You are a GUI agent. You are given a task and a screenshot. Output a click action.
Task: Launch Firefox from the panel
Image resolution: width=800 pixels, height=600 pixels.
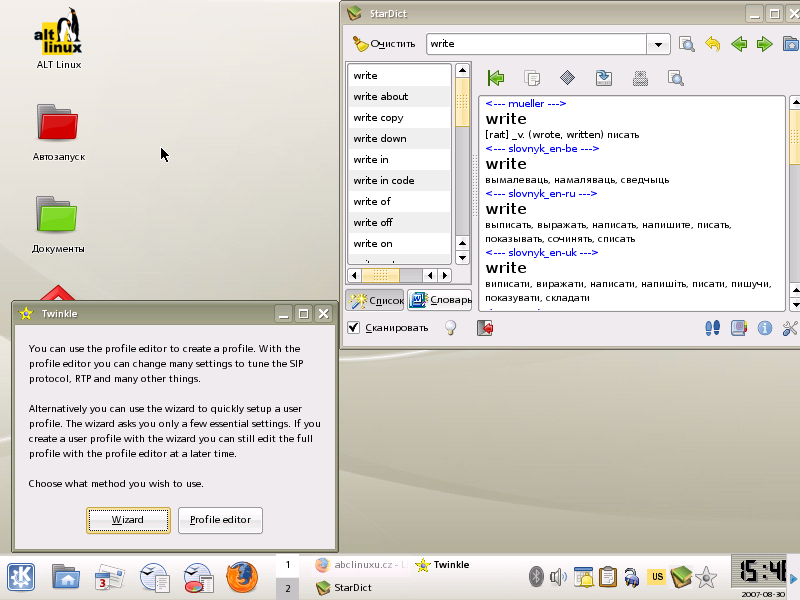242,577
